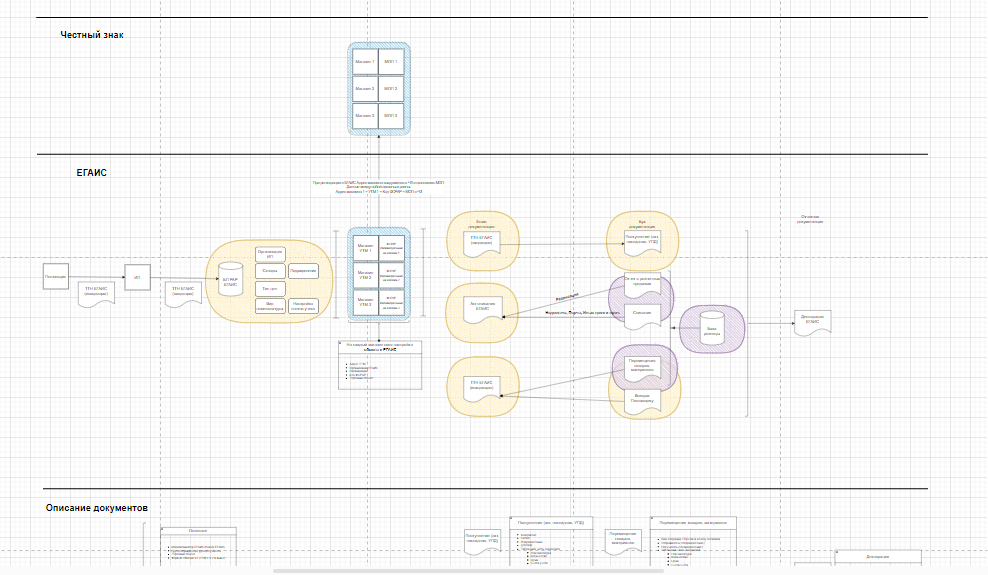
Task: Click the bottom horizontal scrollbar
Action: (x=468, y=571)
